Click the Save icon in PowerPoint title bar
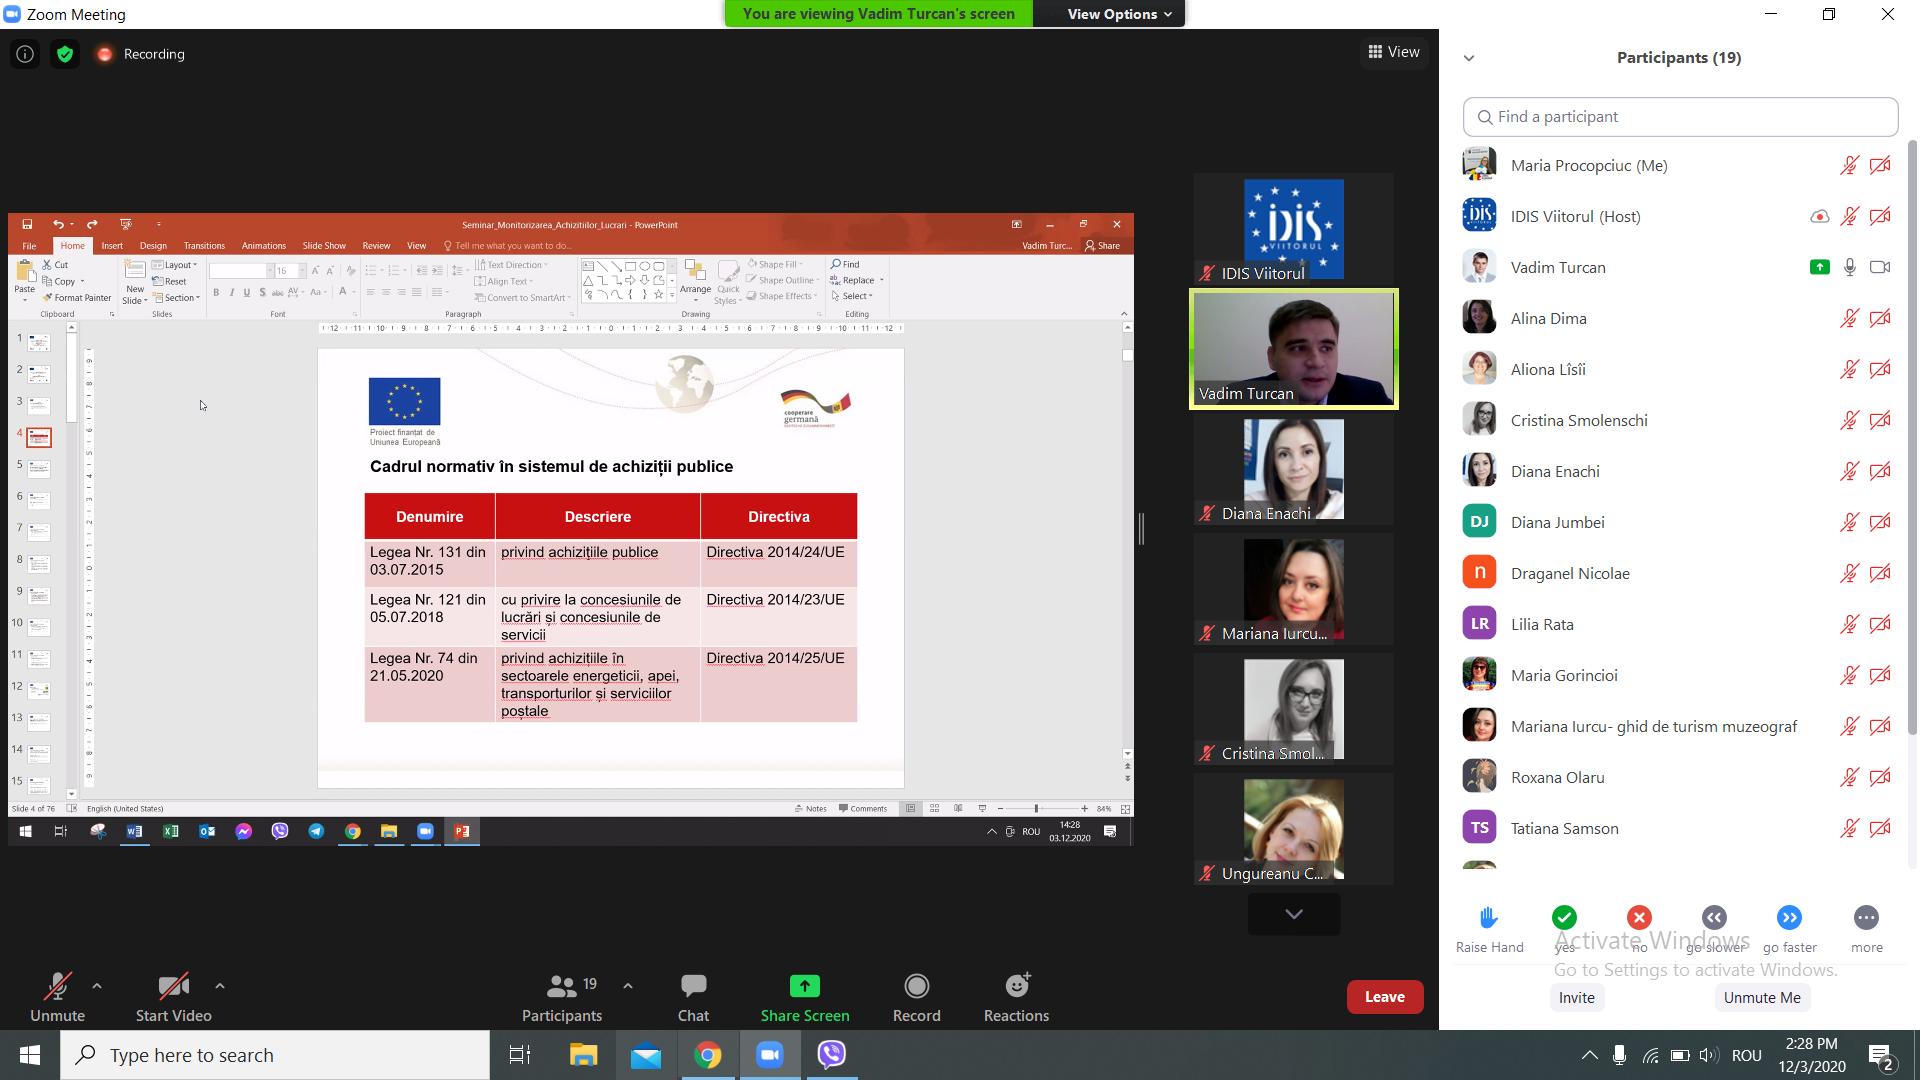1920x1080 pixels. [27, 224]
